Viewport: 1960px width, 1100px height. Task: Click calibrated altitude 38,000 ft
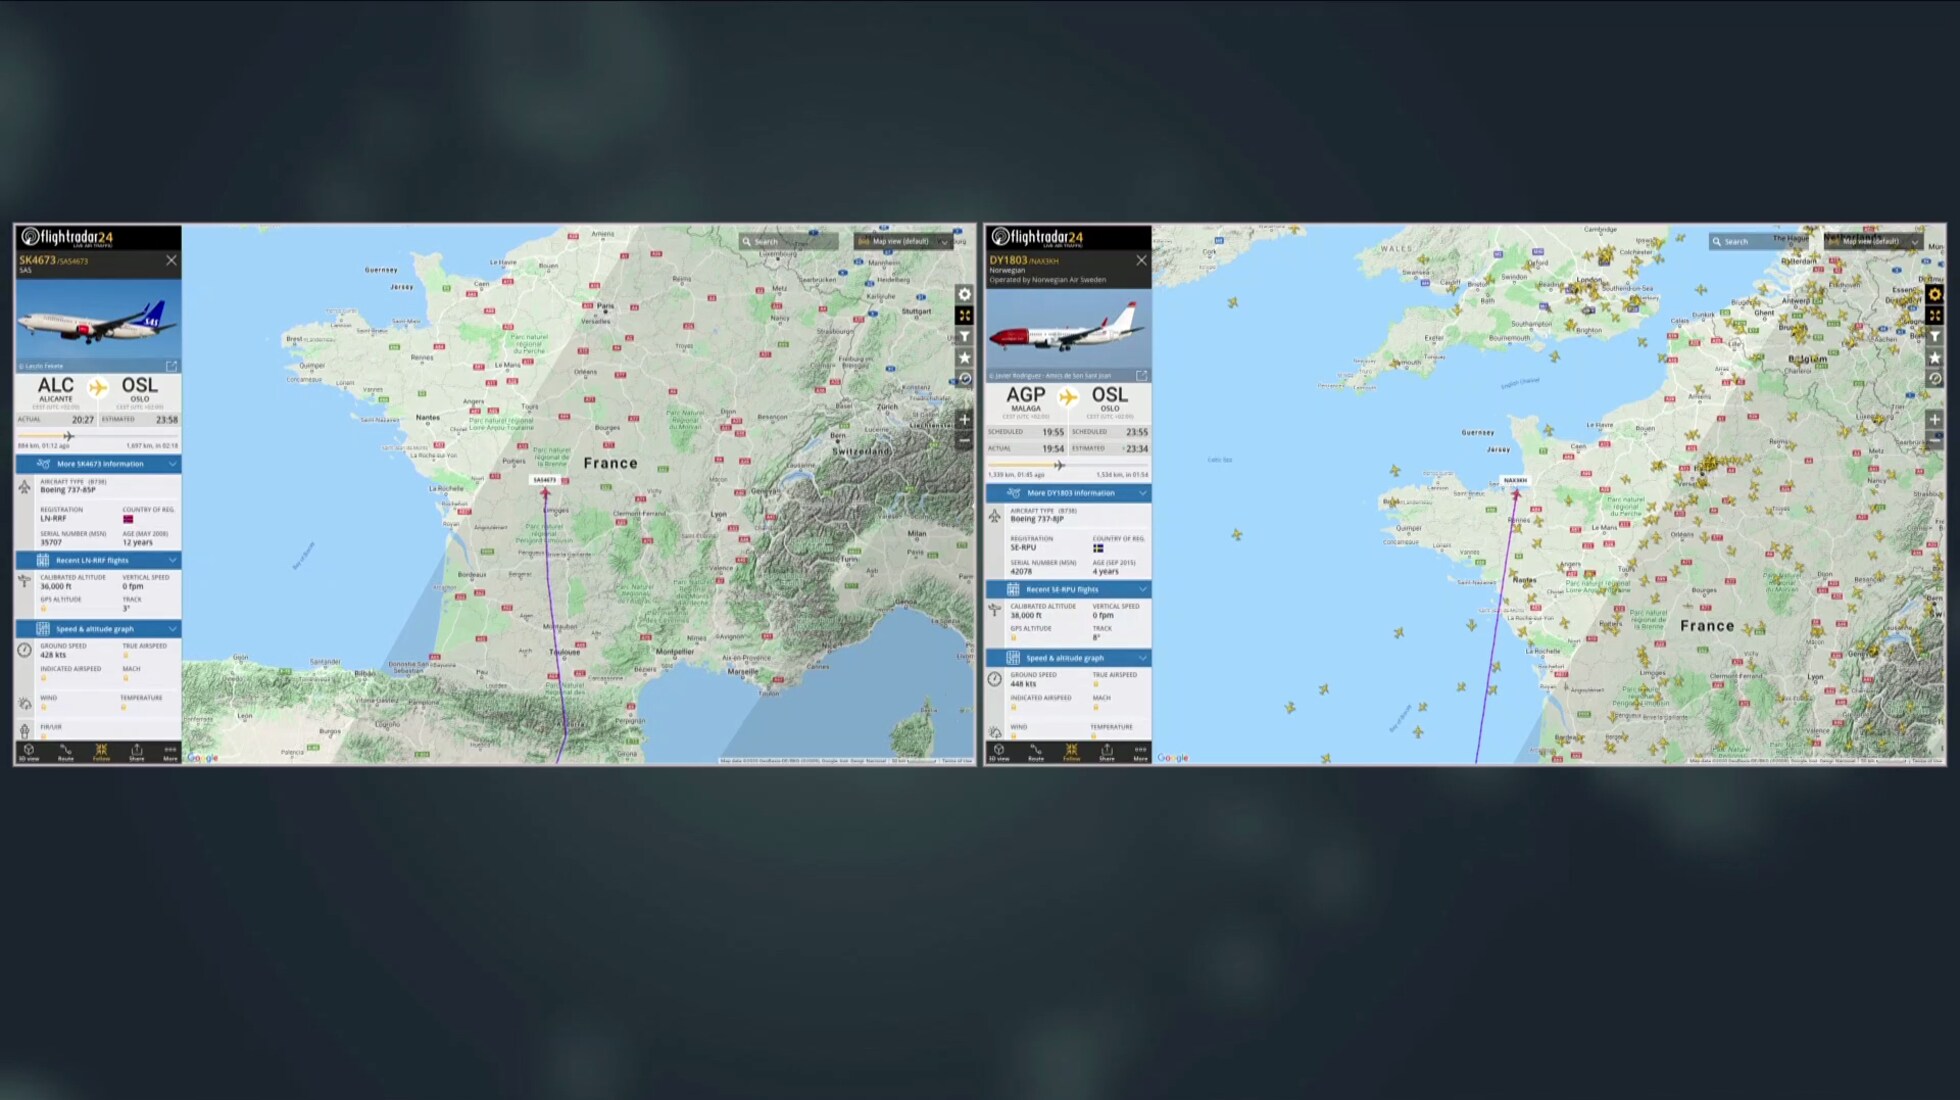pyautogui.click(x=1026, y=615)
